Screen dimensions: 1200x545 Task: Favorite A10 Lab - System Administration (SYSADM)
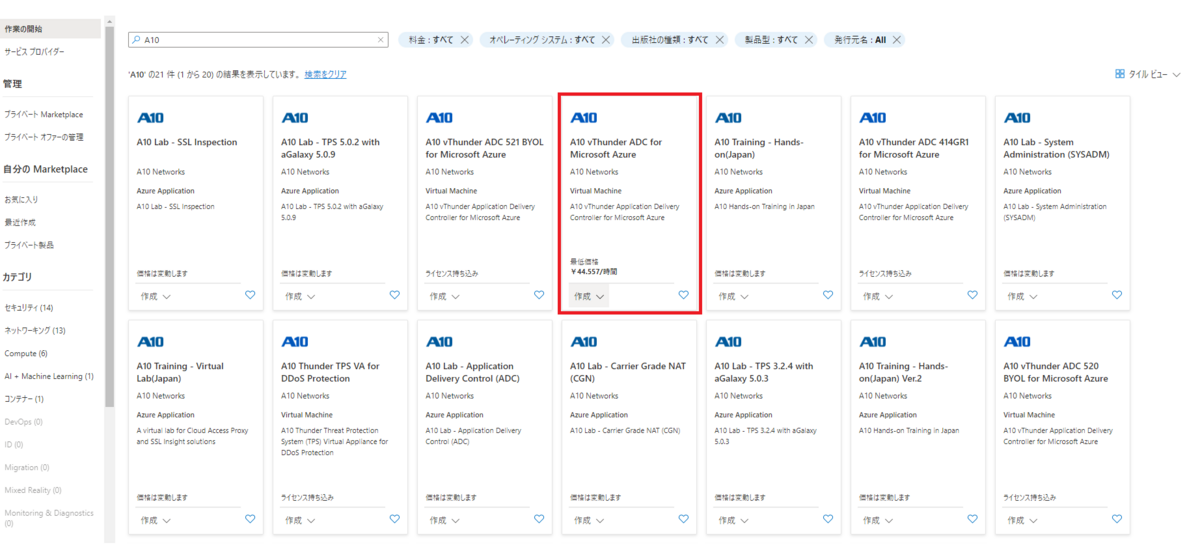(x=1117, y=295)
